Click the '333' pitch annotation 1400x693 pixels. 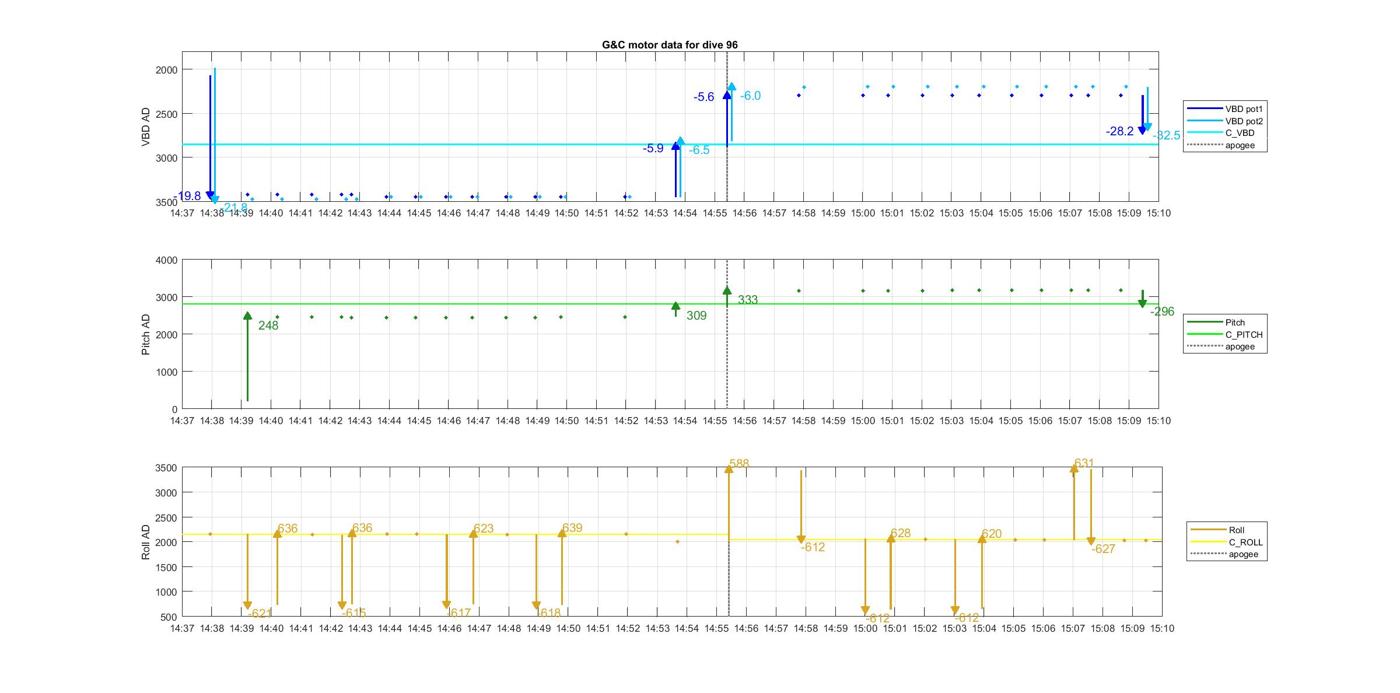click(747, 300)
